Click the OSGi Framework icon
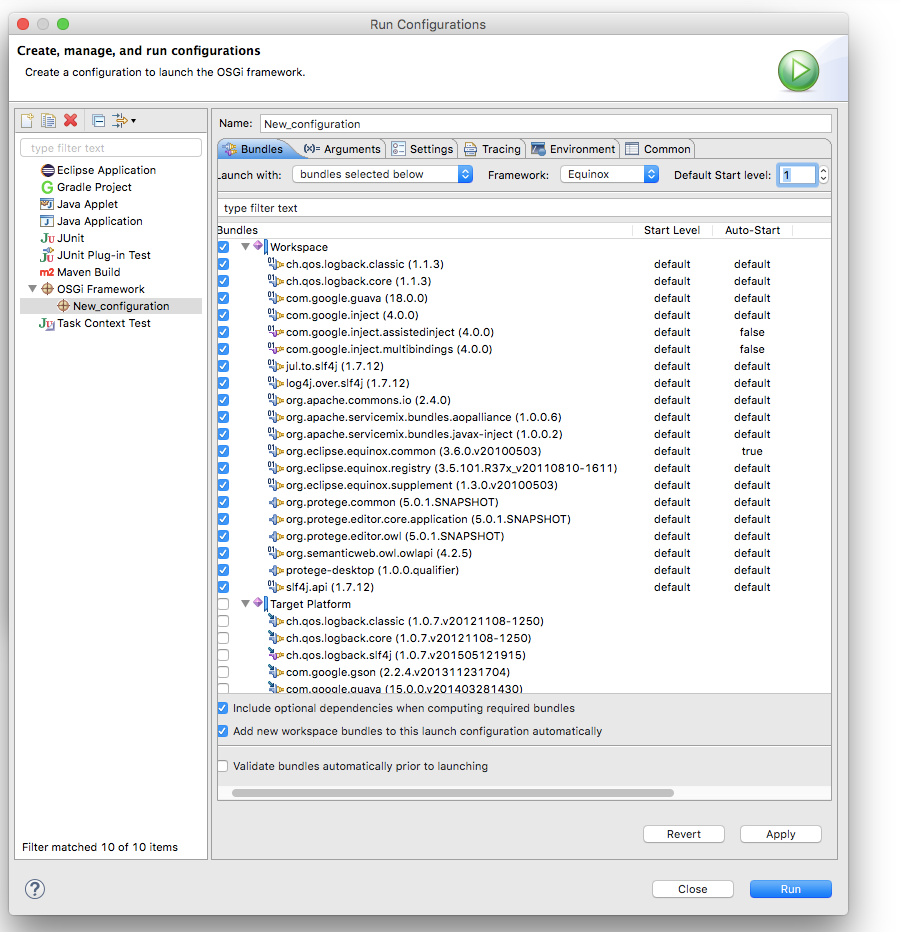This screenshot has height=932, width=900. (x=48, y=289)
